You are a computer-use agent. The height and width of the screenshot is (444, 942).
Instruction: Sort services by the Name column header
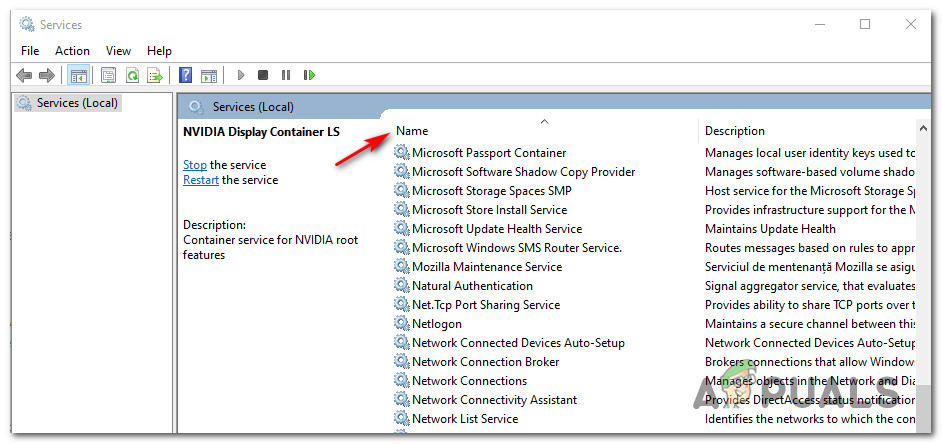click(412, 131)
